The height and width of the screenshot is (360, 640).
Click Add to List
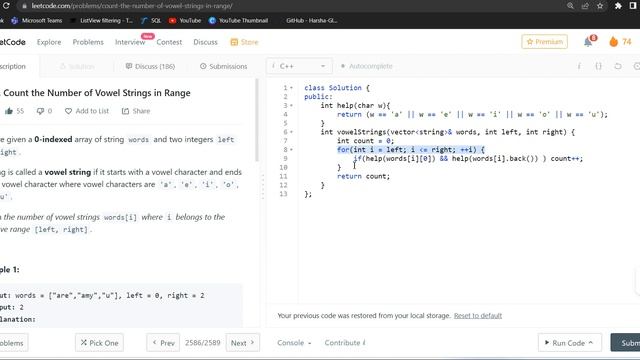coord(87,111)
